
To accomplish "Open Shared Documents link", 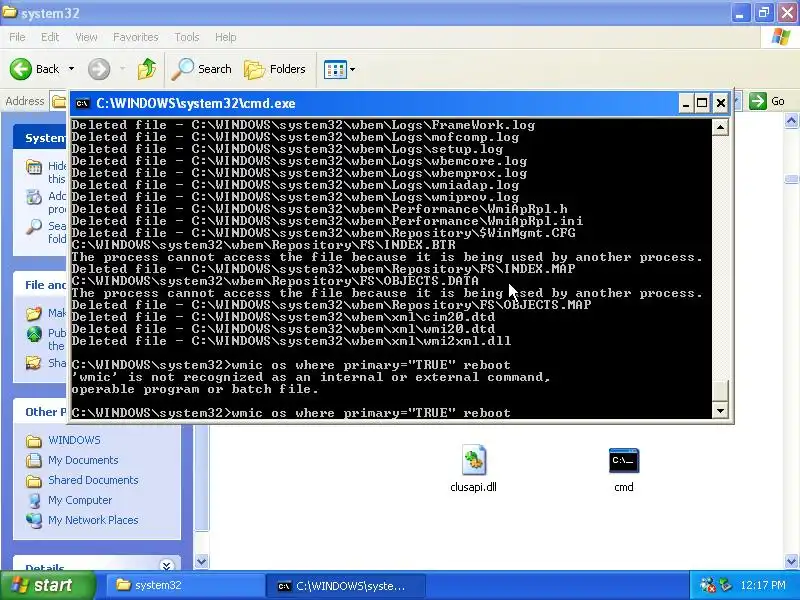I will coord(93,480).
